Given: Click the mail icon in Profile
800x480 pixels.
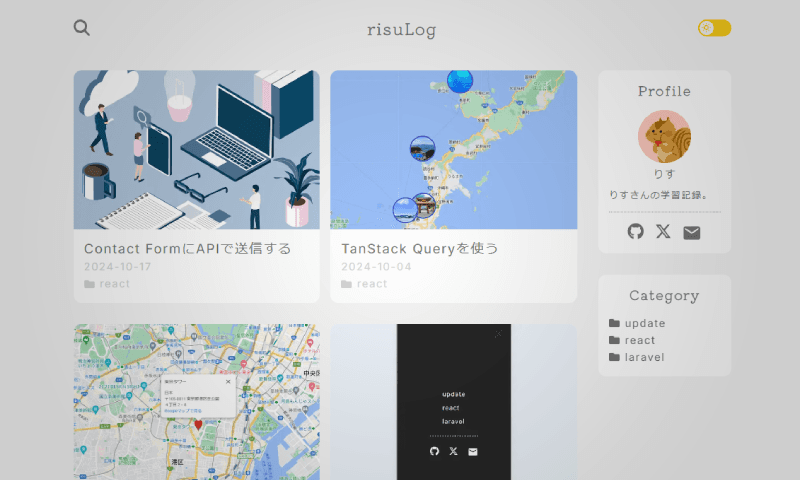Looking at the screenshot, I should tap(692, 232).
